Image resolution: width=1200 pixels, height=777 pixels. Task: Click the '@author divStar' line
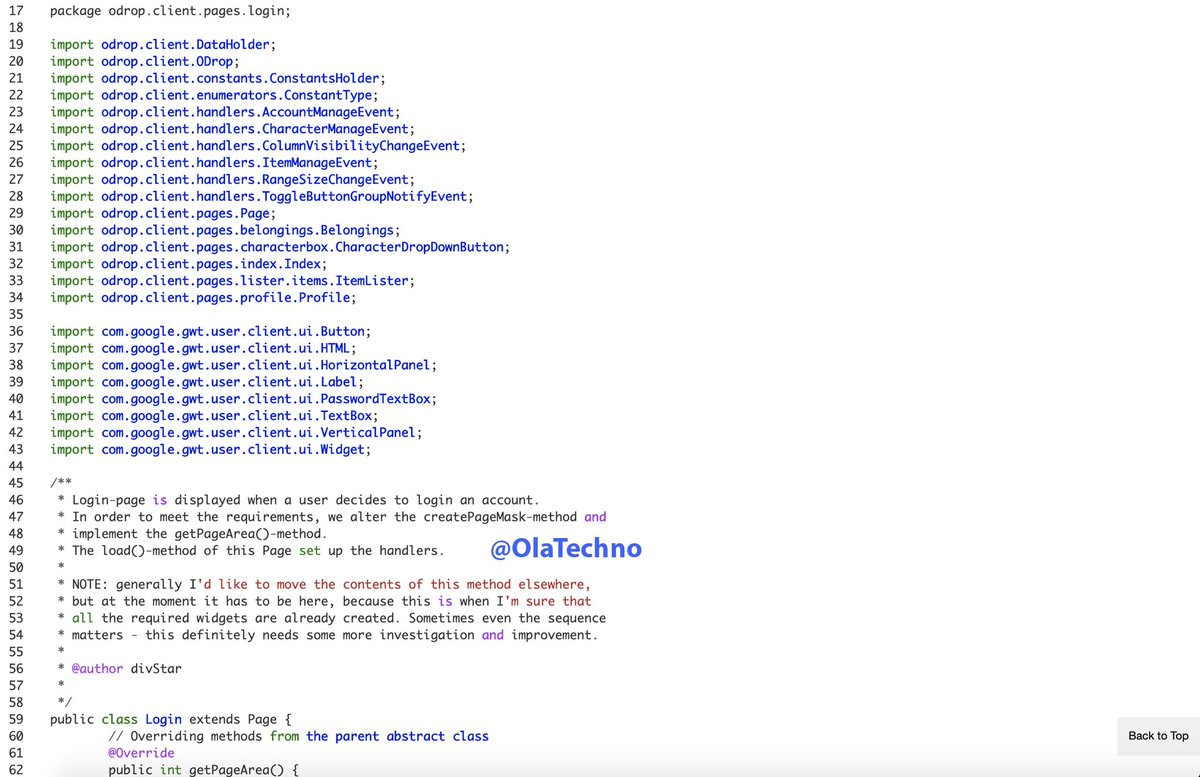[120, 669]
